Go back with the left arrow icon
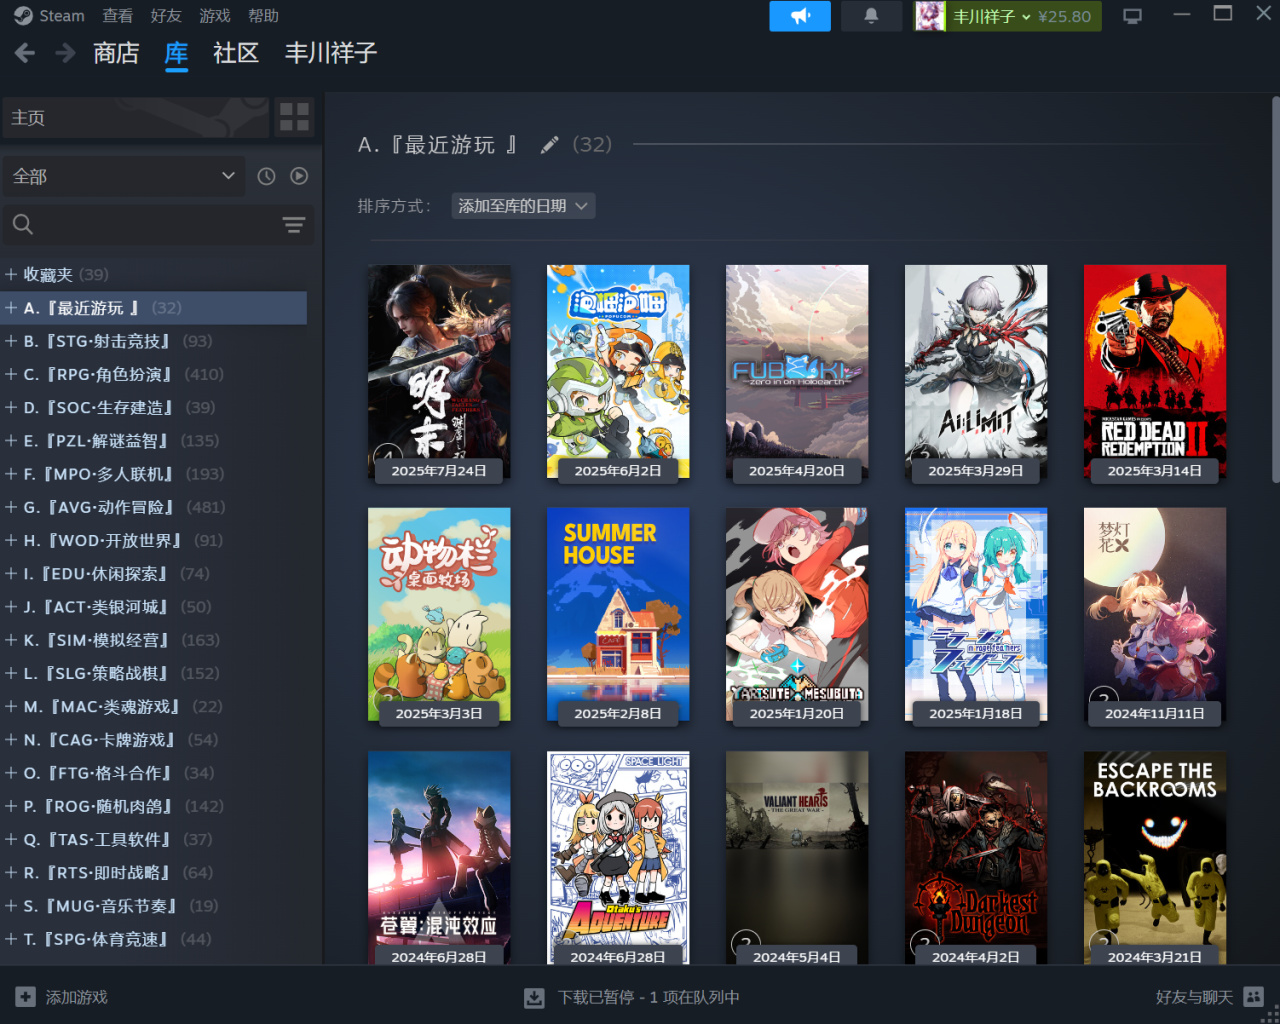 tap(25, 53)
